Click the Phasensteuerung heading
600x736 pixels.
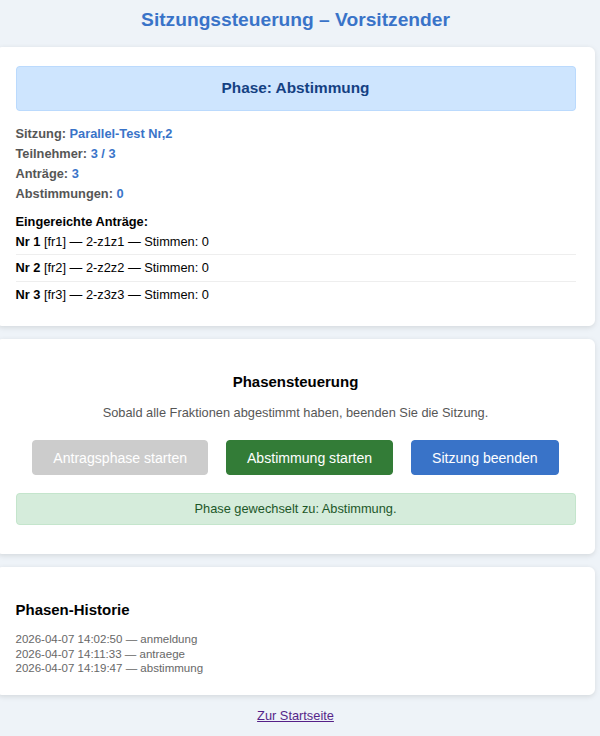pyautogui.click(x=295, y=382)
